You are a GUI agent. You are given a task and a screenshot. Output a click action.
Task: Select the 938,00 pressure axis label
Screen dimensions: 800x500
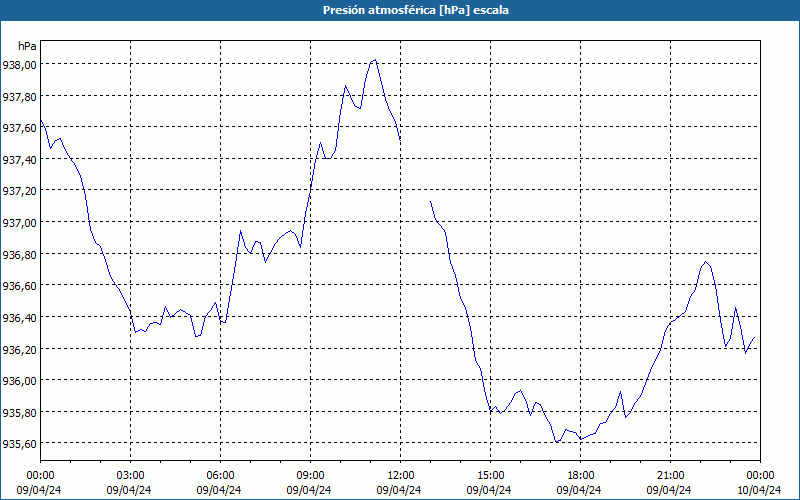pos(19,64)
